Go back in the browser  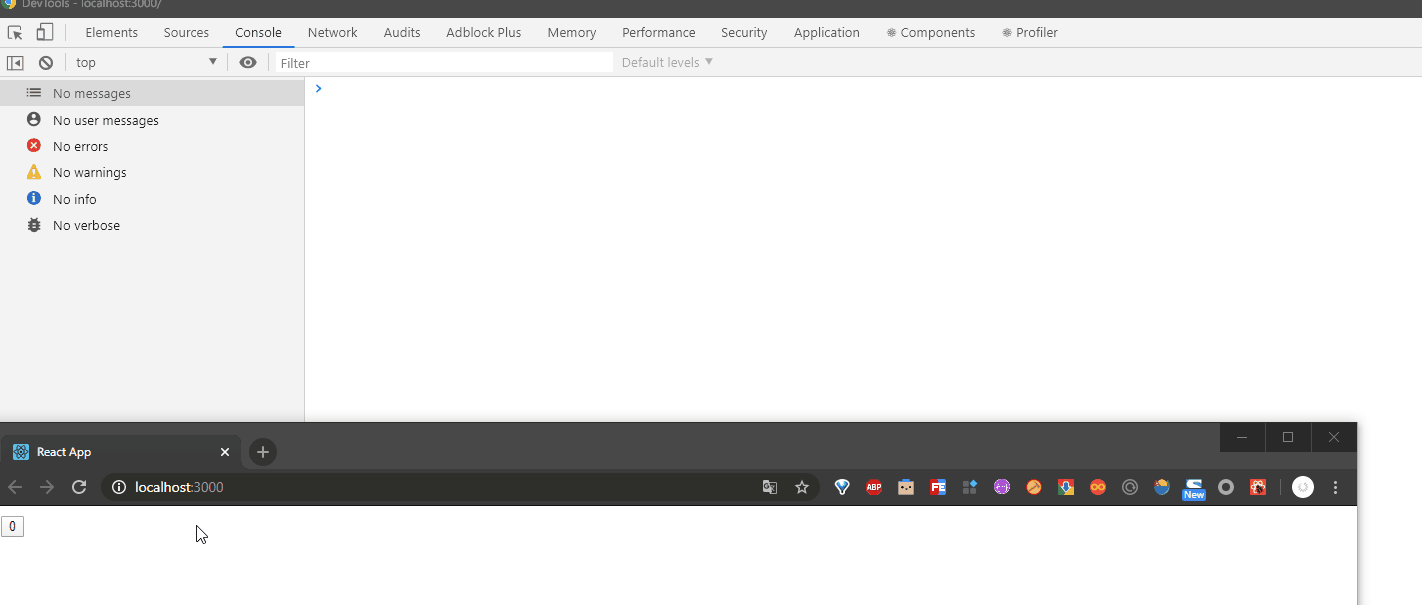click(x=15, y=487)
